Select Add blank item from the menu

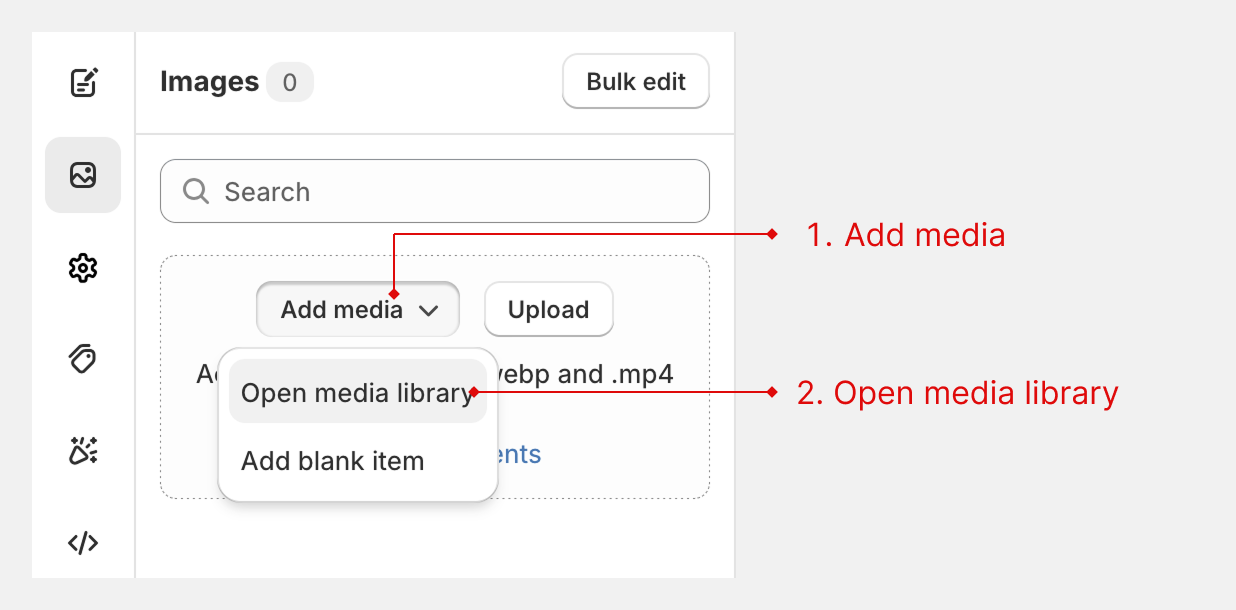click(333, 460)
